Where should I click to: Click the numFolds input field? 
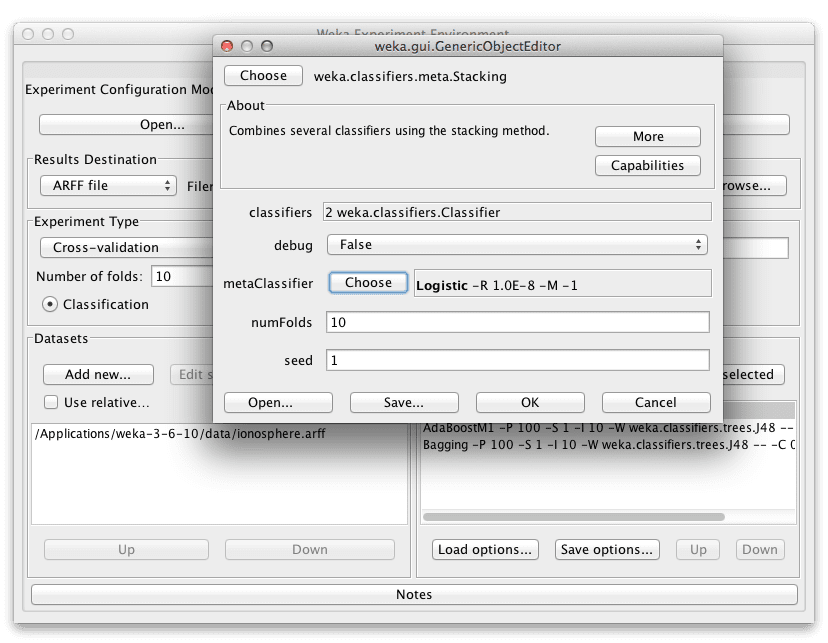(518, 322)
